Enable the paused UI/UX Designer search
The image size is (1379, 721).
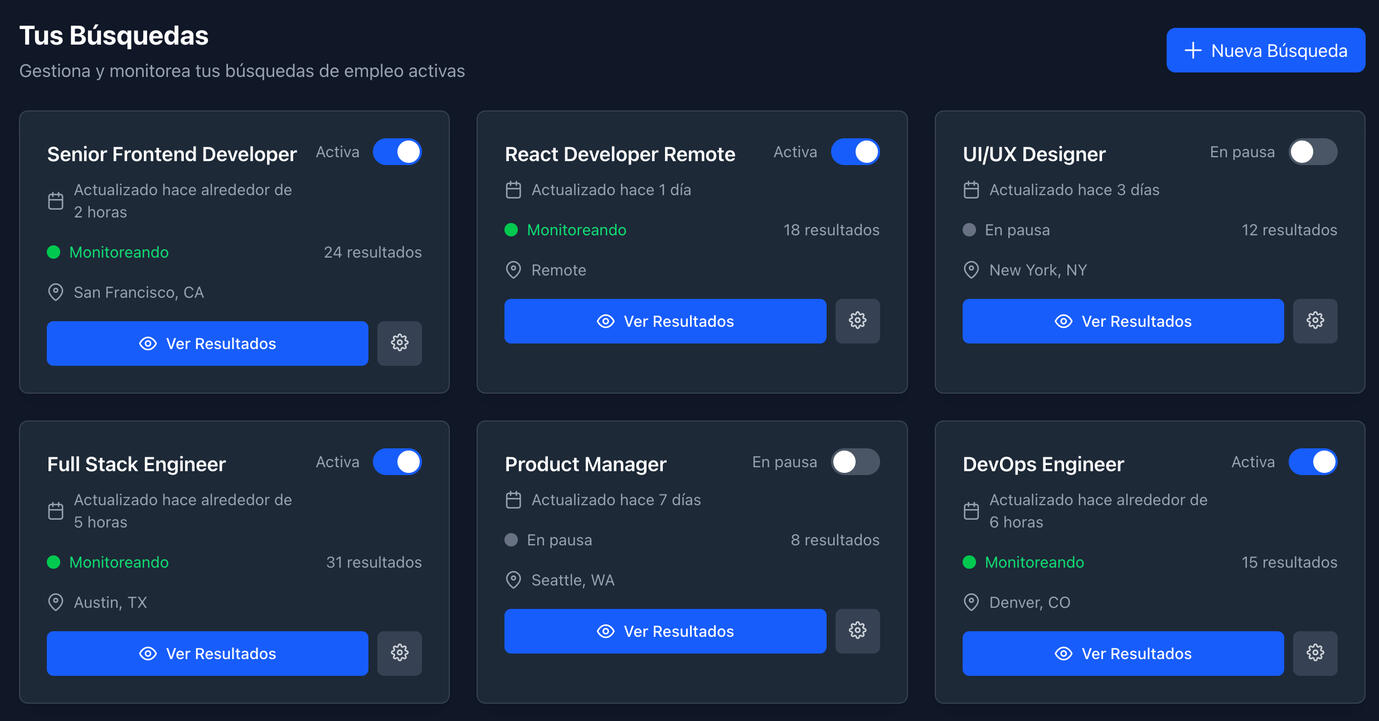pyautogui.click(x=1312, y=152)
